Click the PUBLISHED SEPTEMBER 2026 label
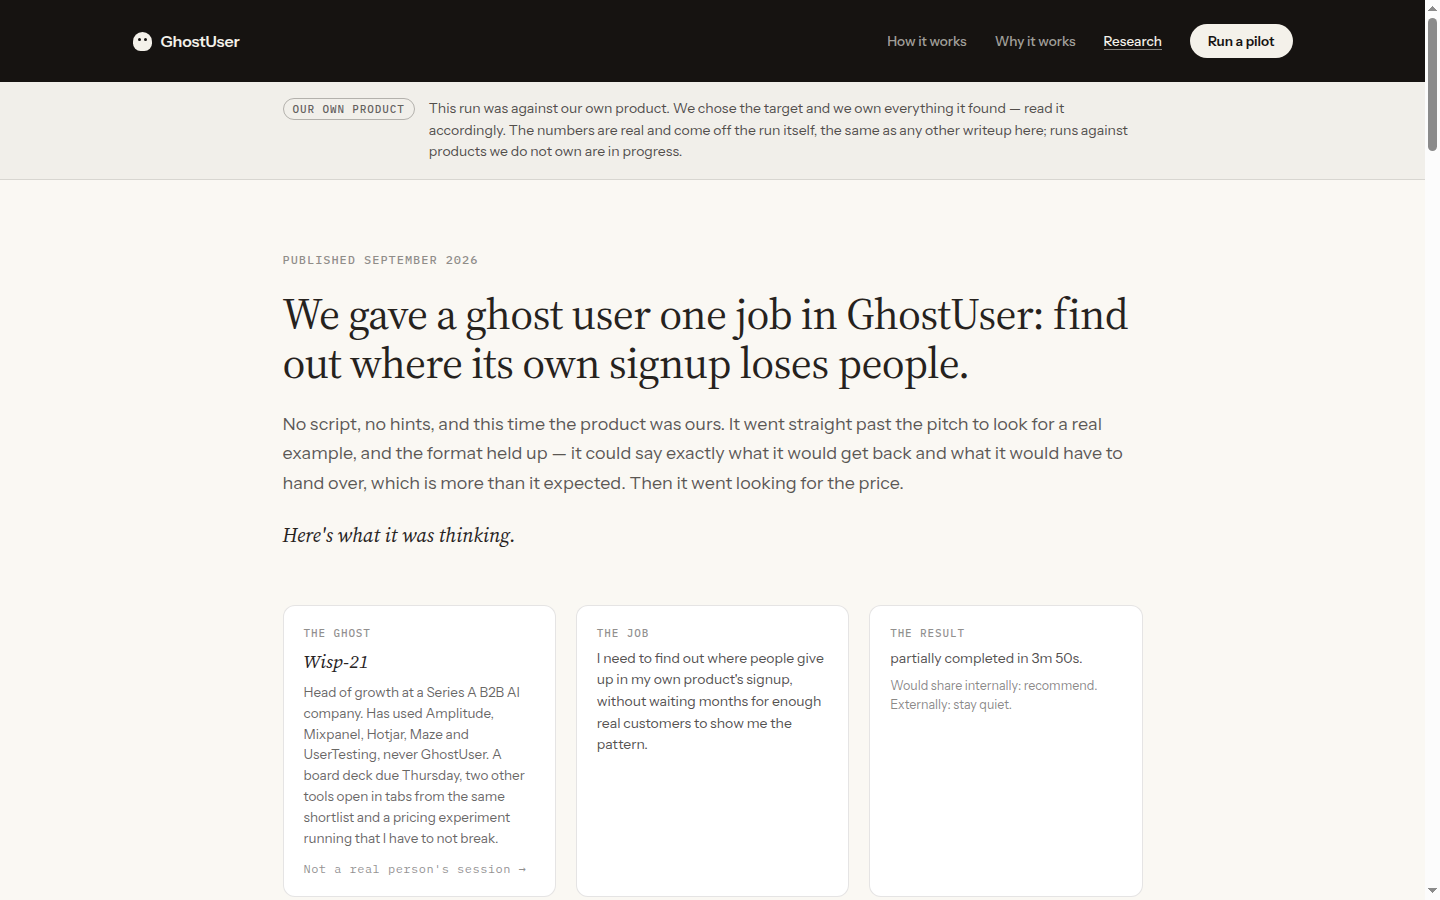 380,260
